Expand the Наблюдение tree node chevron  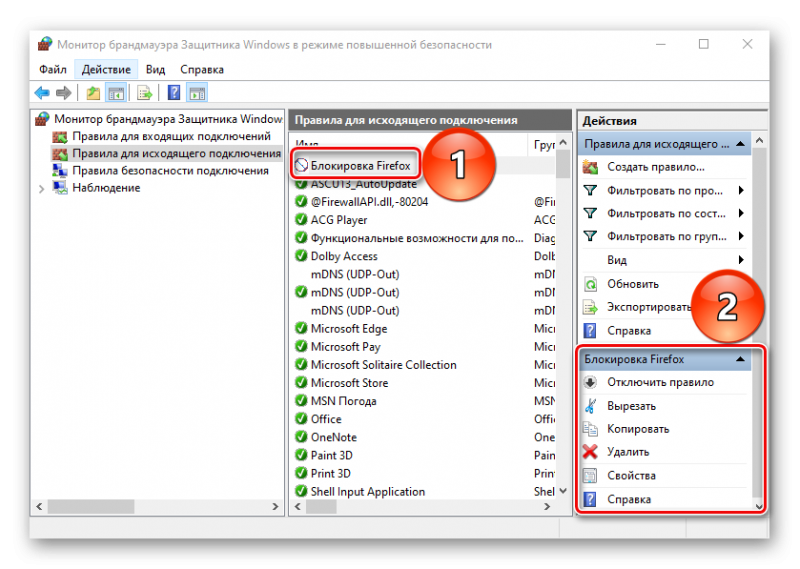[41, 189]
